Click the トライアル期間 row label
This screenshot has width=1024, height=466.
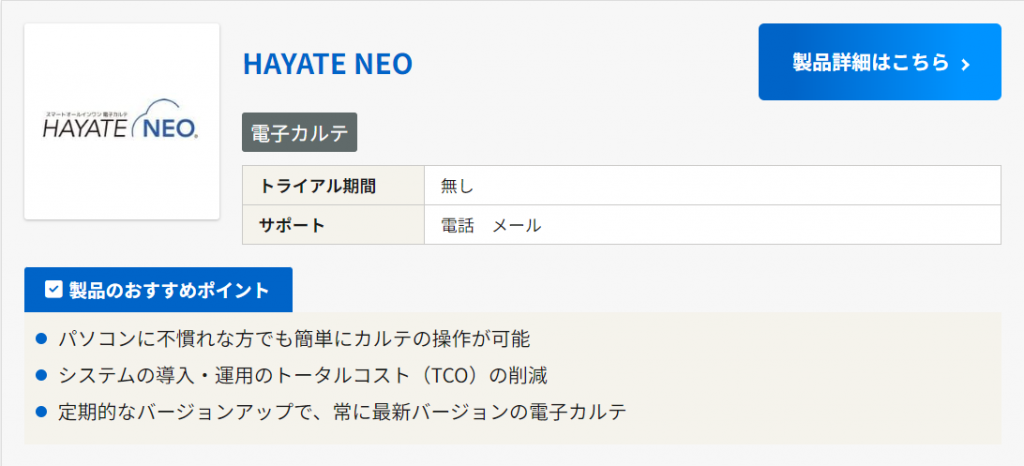click(x=317, y=185)
